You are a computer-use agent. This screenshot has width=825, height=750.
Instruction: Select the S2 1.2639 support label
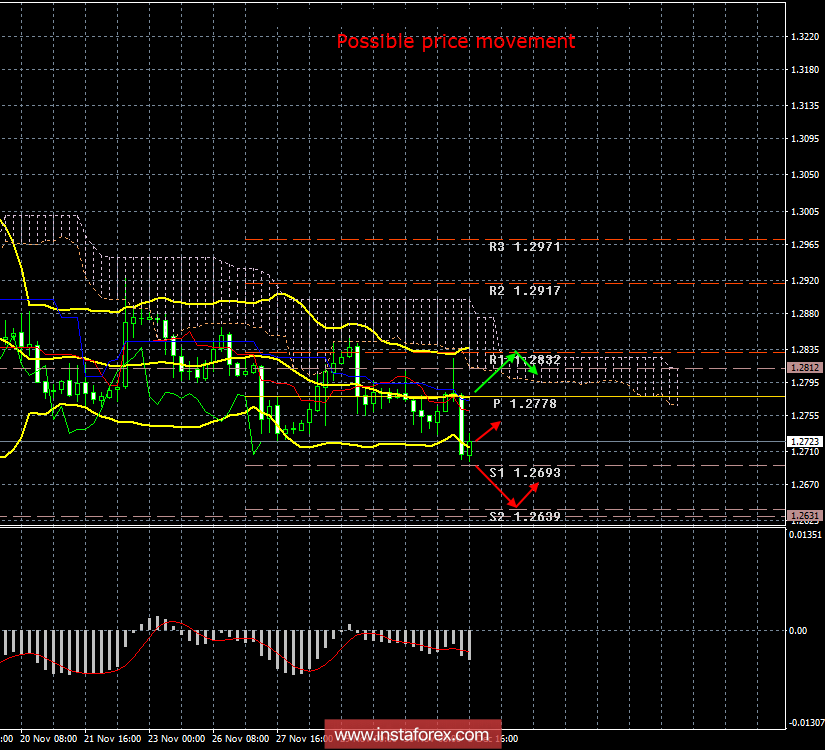click(525, 516)
